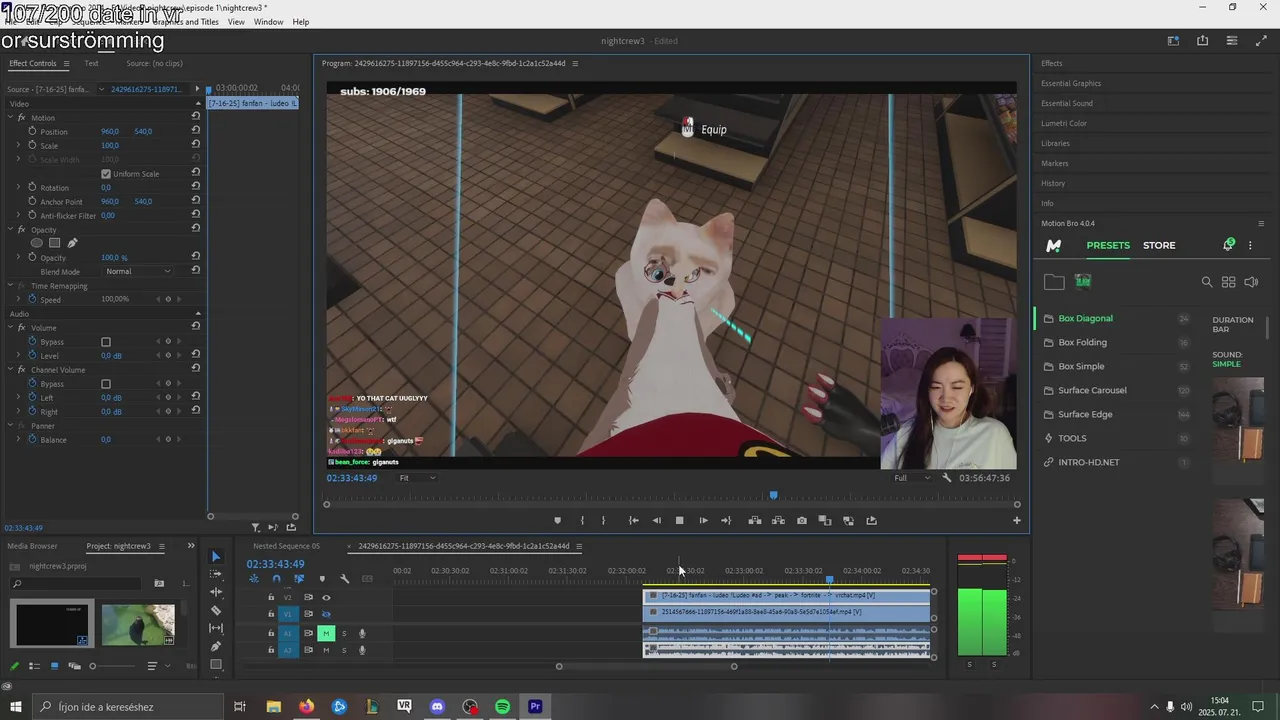1280x720 pixels.
Task: Toggle linked selection in timeline
Action: pyautogui.click(x=299, y=579)
